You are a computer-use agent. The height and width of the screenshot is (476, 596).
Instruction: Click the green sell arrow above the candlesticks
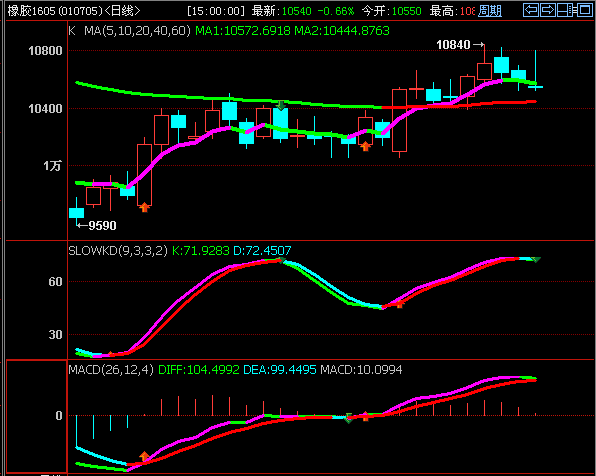[281, 105]
